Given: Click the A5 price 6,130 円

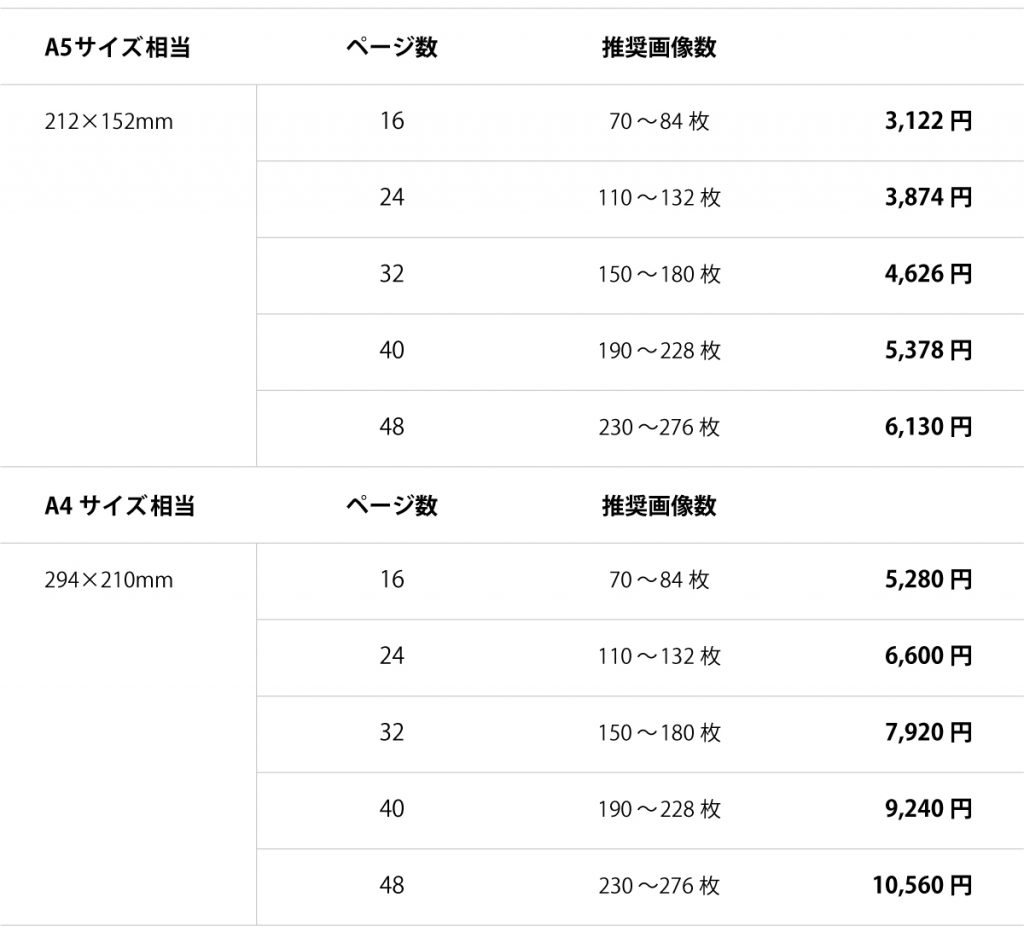Looking at the screenshot, I should [928, 427].
